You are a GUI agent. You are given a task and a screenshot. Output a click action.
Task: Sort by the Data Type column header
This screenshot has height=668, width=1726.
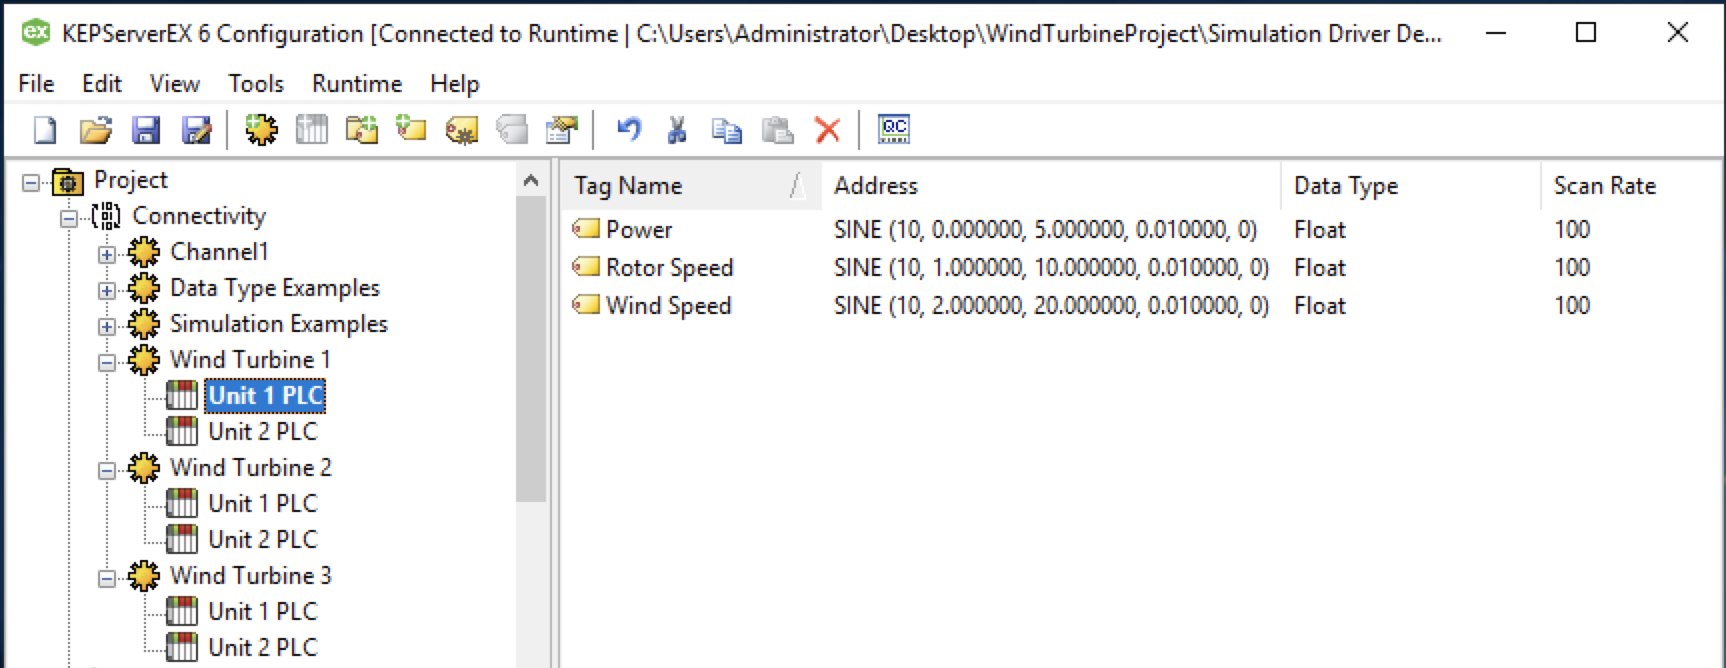click(1411, 186)
